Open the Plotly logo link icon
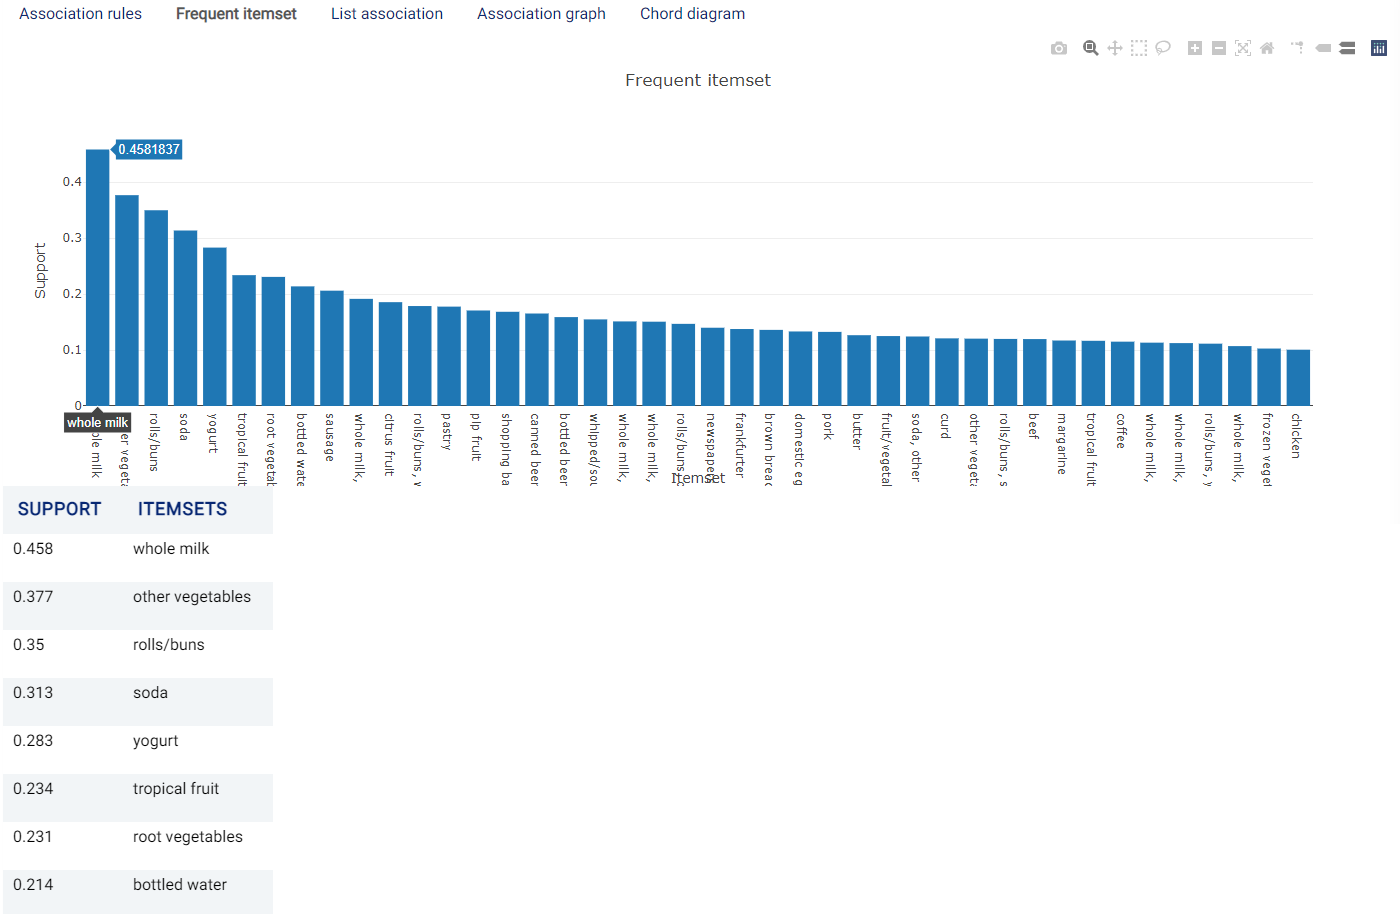 pos(1379,48)
